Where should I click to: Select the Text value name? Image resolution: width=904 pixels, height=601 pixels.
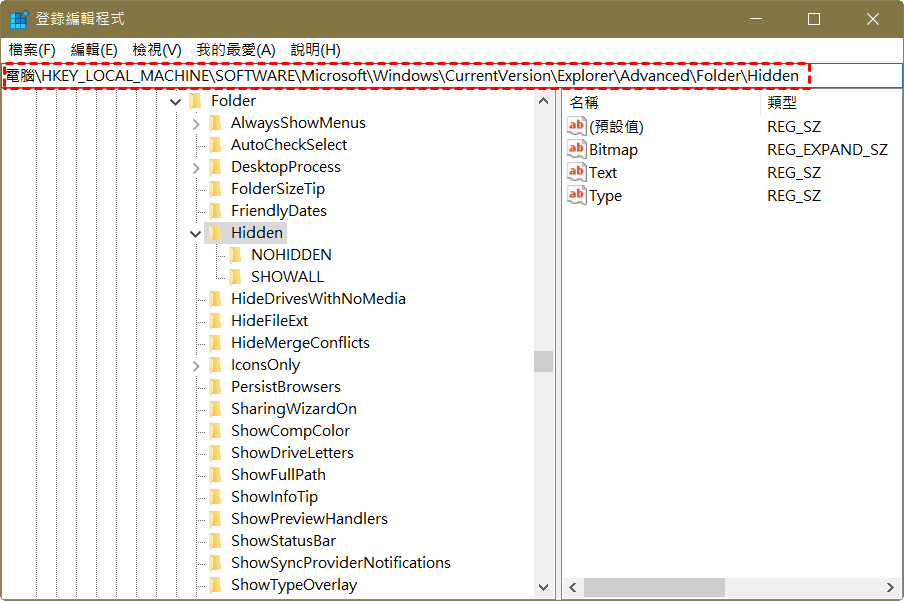(x=603, y=173)
